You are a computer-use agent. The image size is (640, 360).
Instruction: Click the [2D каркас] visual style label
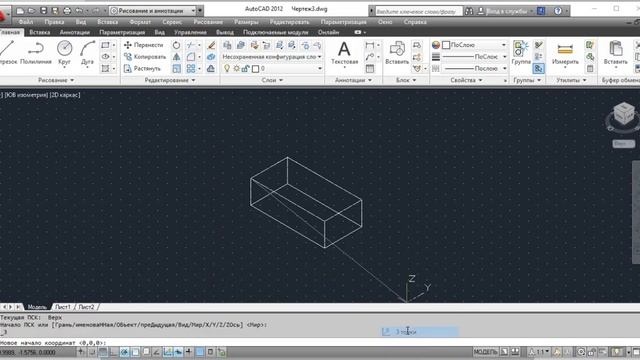[x=65, y=95]
